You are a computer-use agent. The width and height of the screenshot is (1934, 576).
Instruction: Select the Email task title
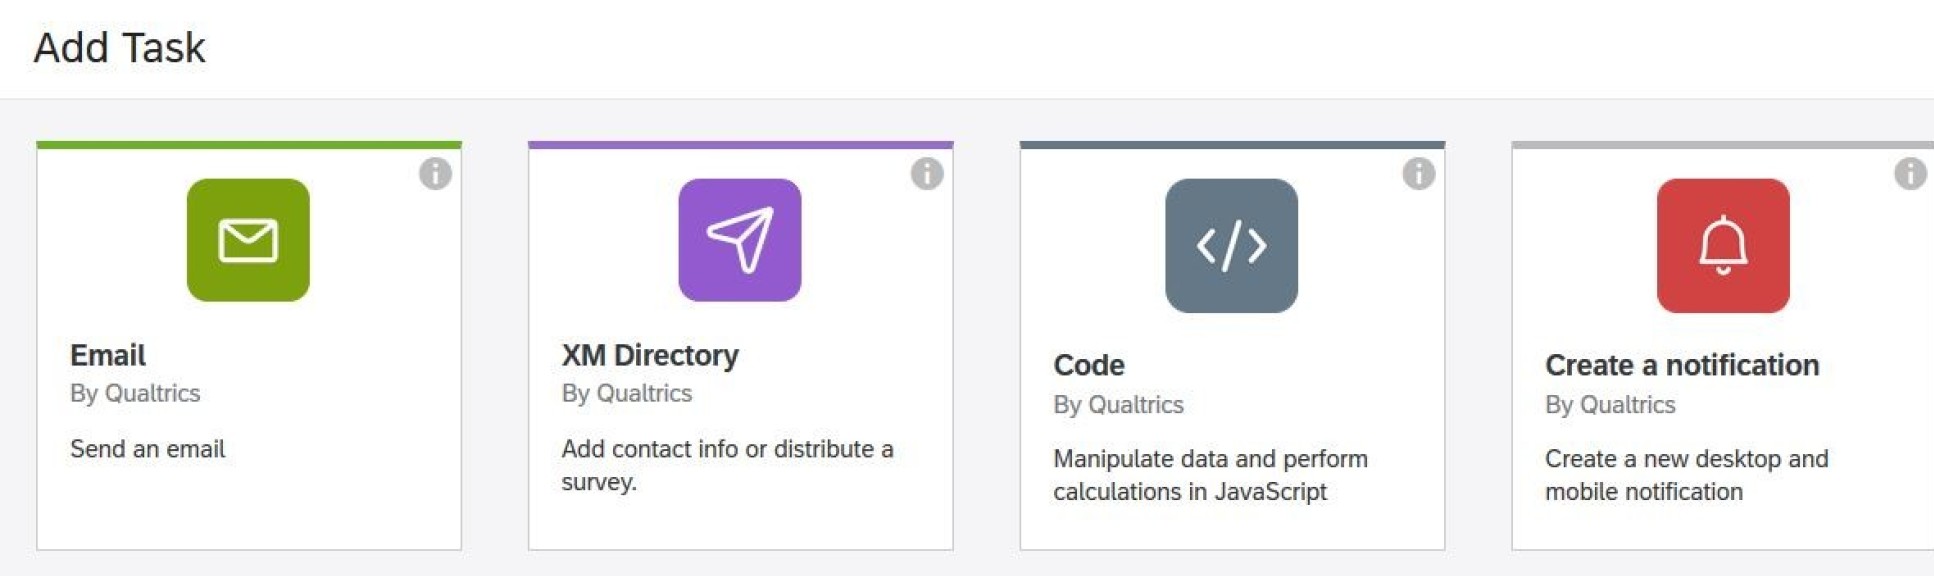point(108,355)
